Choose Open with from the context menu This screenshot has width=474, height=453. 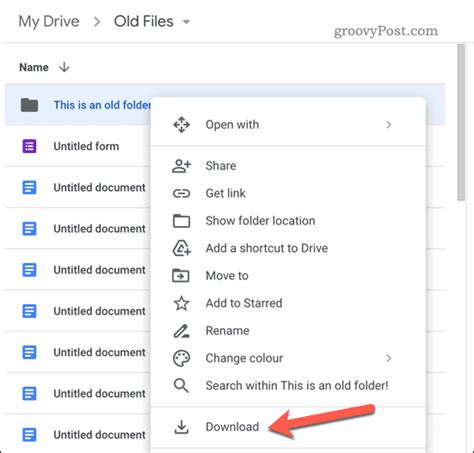(x=288, y=125)
